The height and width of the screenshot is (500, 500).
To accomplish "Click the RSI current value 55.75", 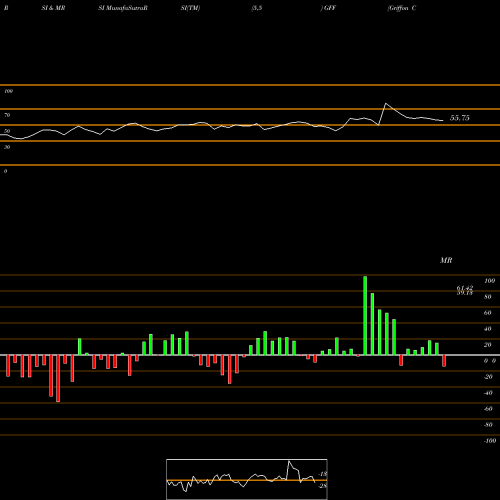I will point(460,118).
